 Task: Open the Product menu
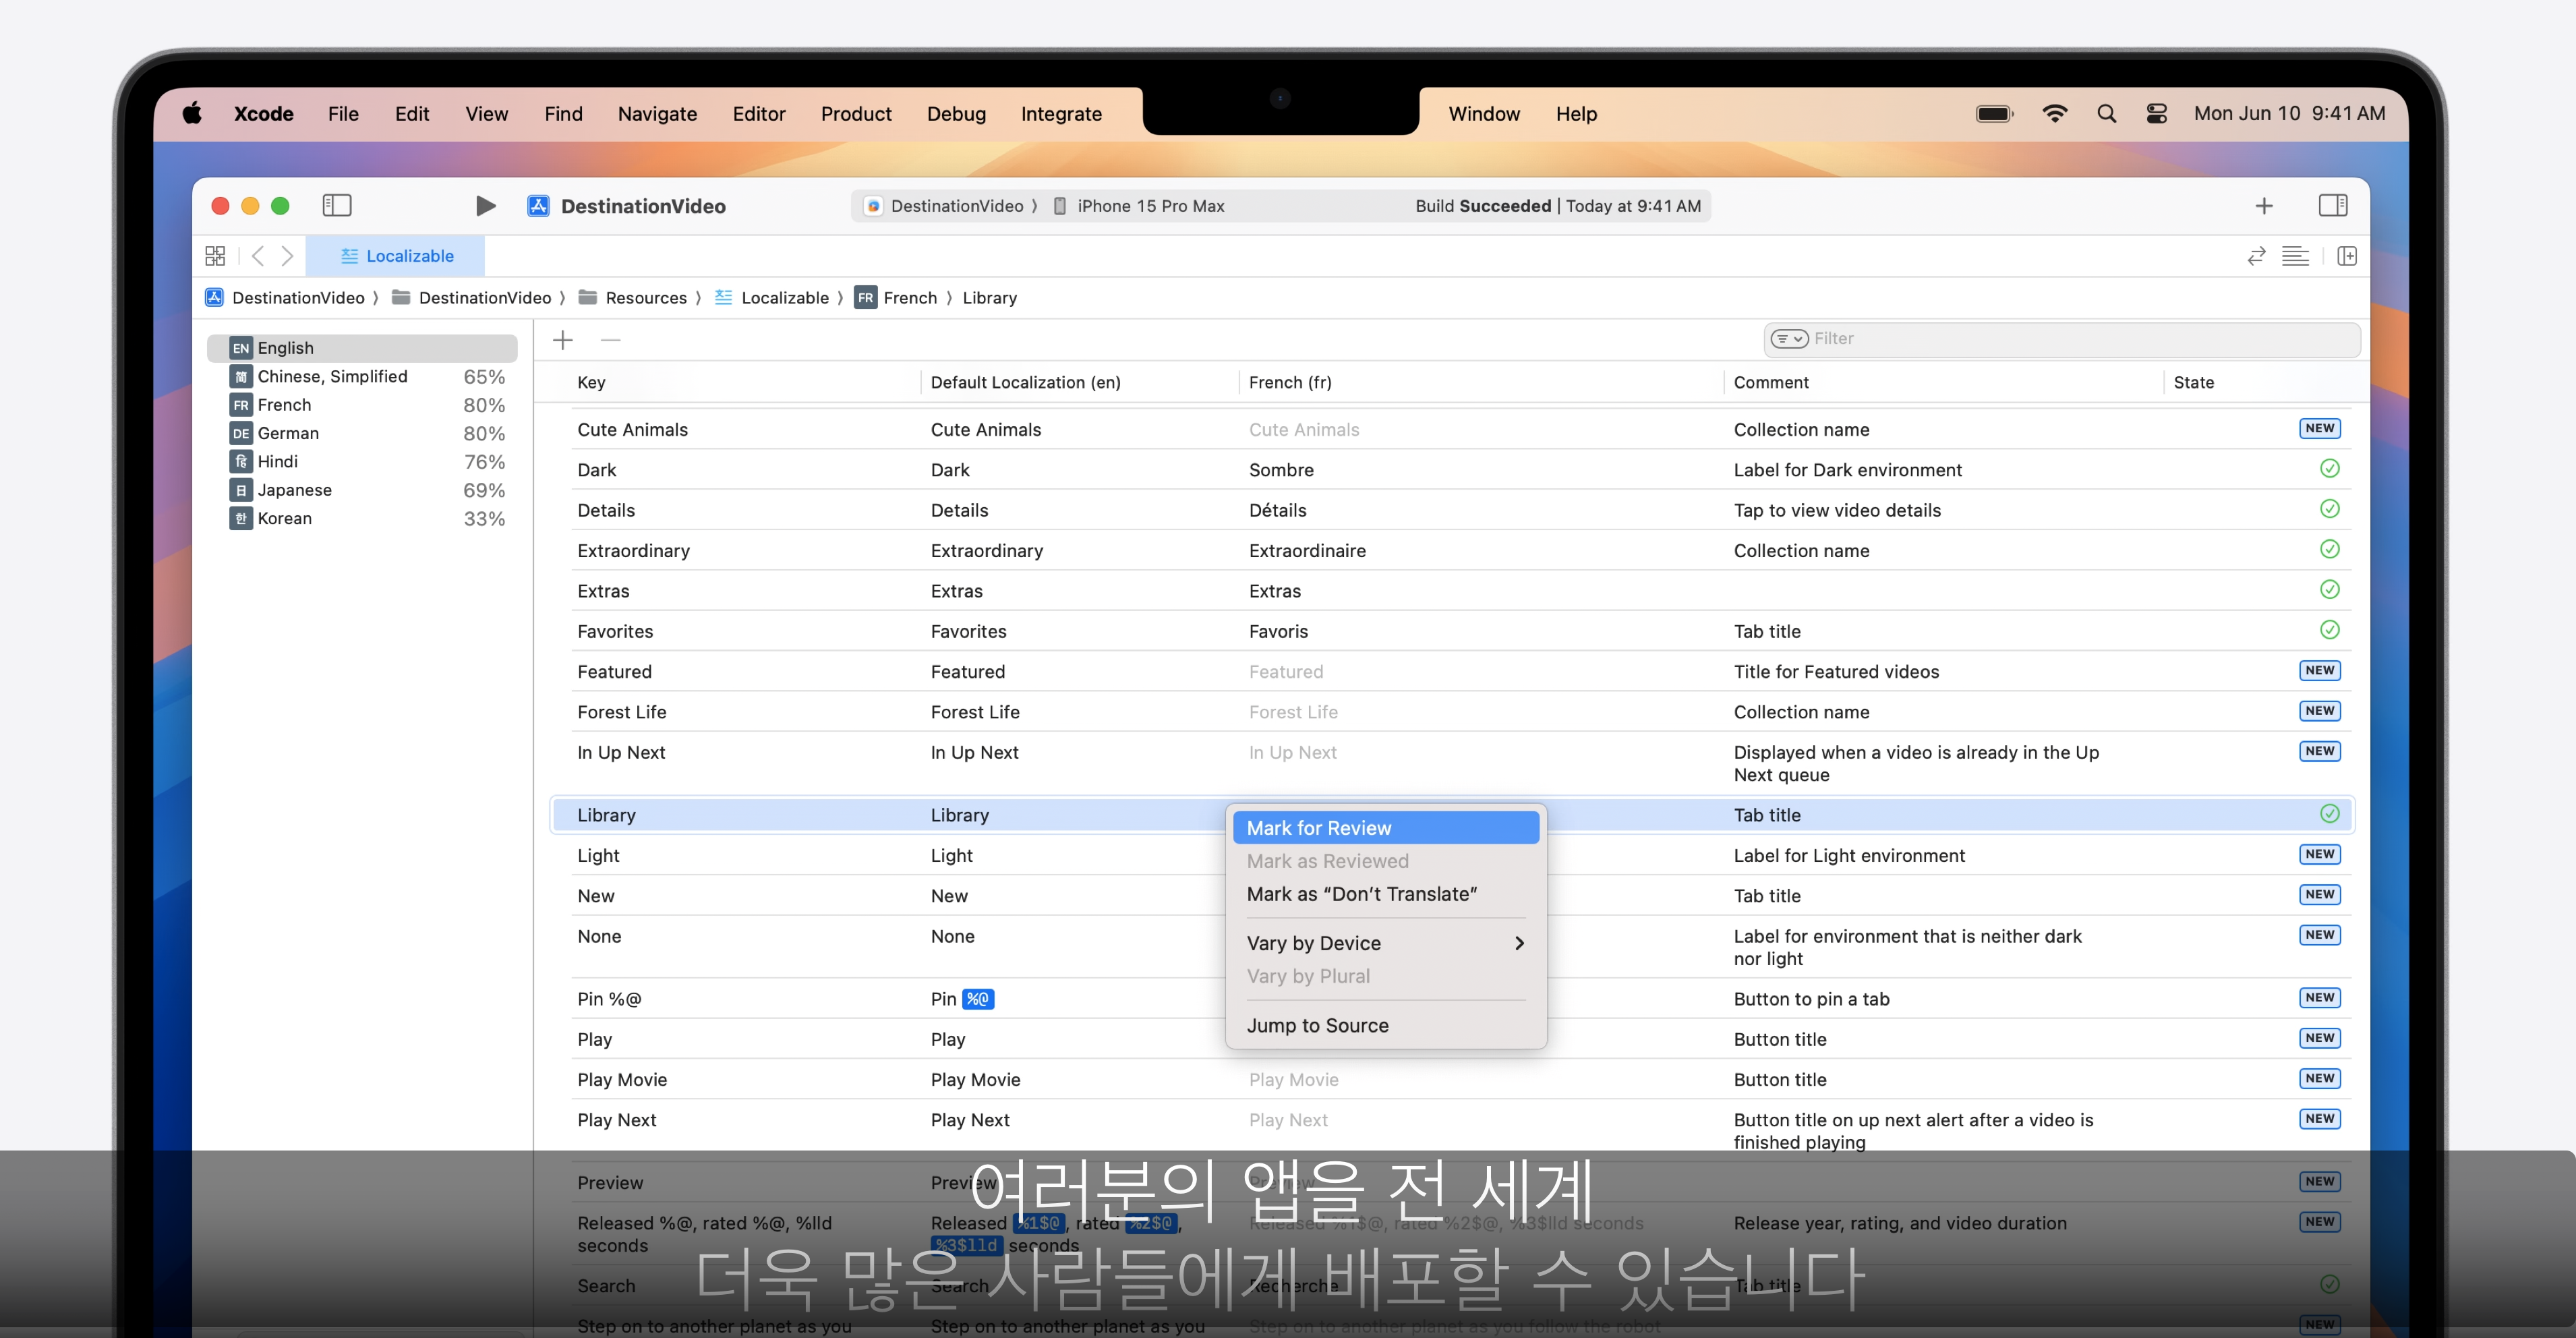coord(856,114)
